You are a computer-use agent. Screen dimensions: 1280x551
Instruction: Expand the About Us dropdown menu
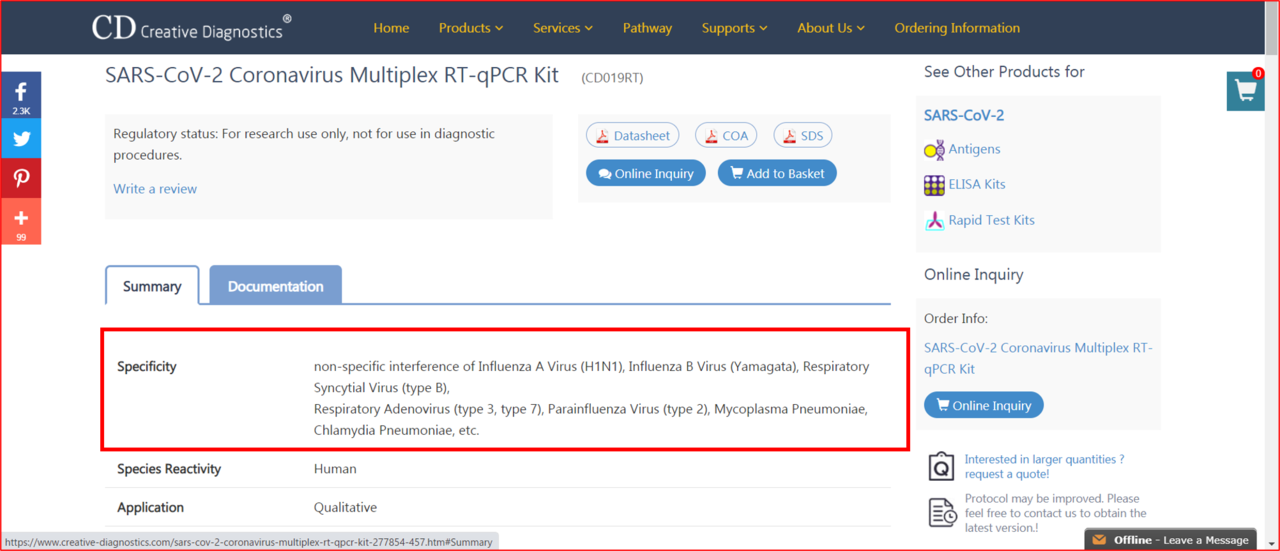tap(831, 28)
